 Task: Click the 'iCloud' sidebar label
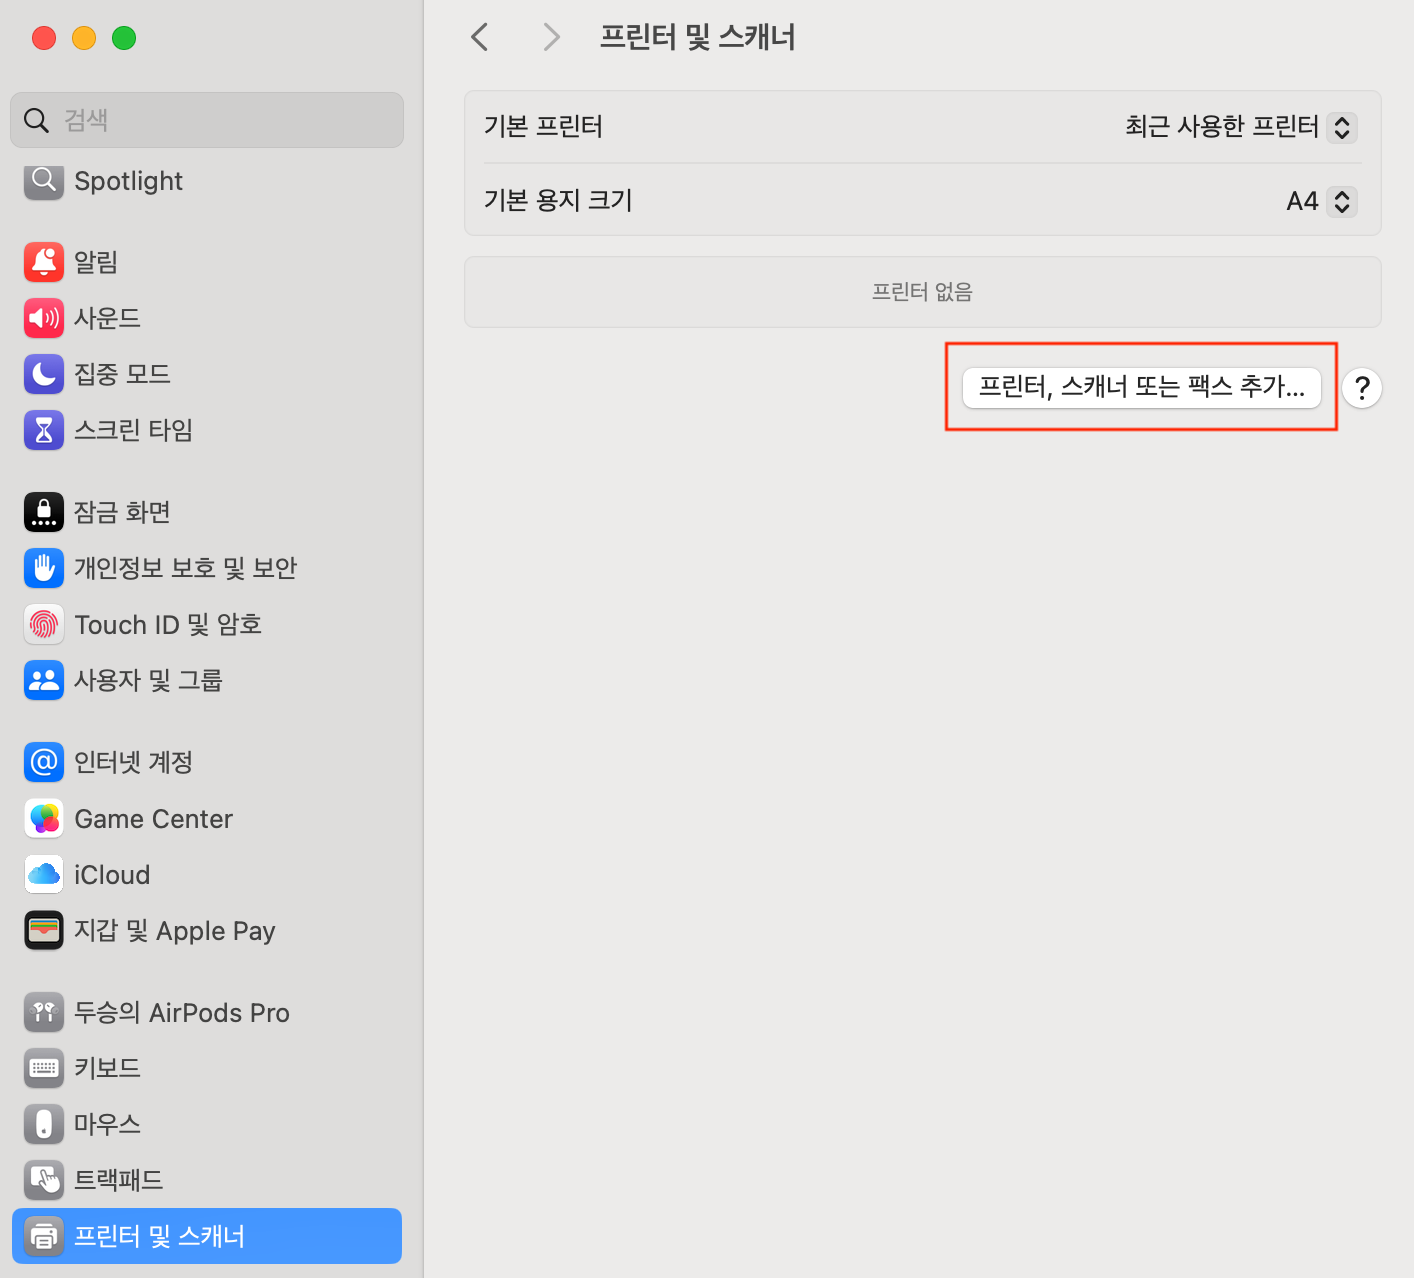[112, 875]
